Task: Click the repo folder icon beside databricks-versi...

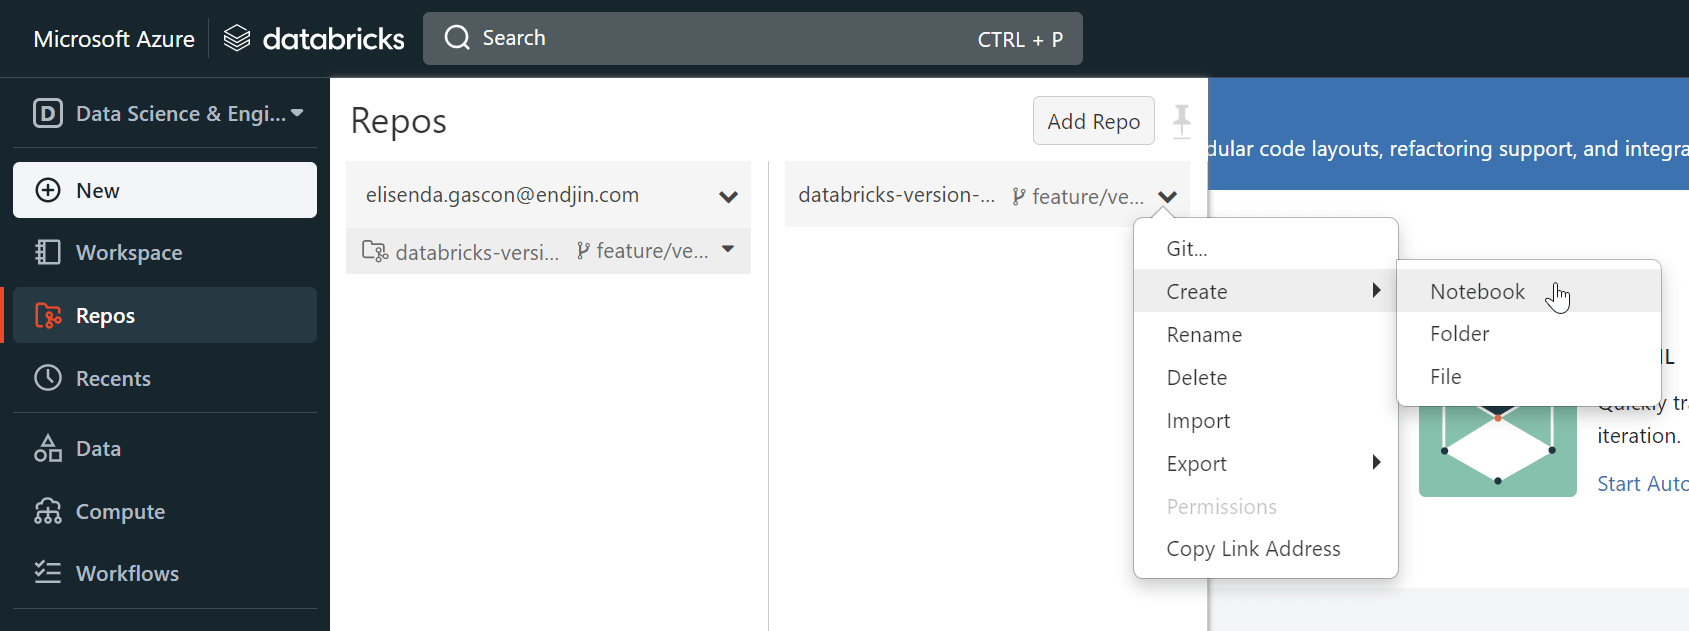Action: coord(375,251)
